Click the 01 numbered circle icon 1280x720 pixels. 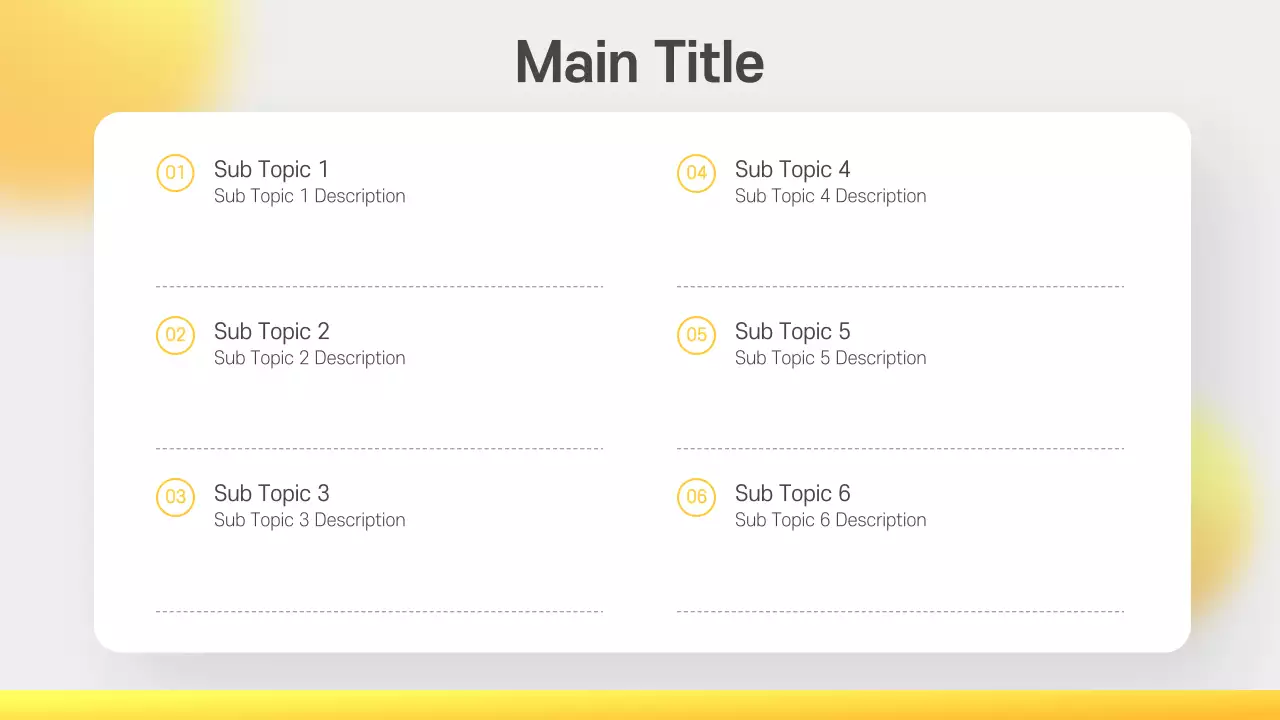pos(175,173)
